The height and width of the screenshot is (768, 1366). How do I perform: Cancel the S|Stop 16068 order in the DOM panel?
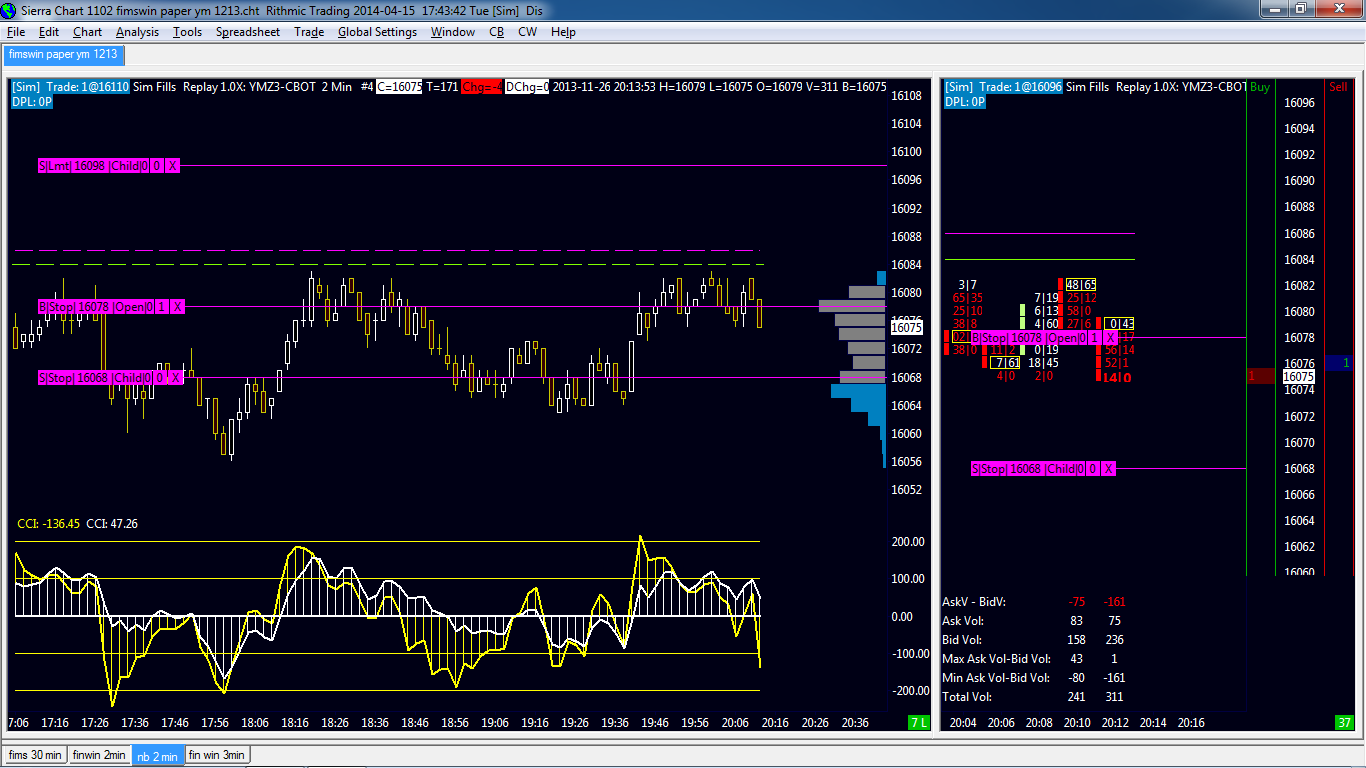coord(1108,469)
